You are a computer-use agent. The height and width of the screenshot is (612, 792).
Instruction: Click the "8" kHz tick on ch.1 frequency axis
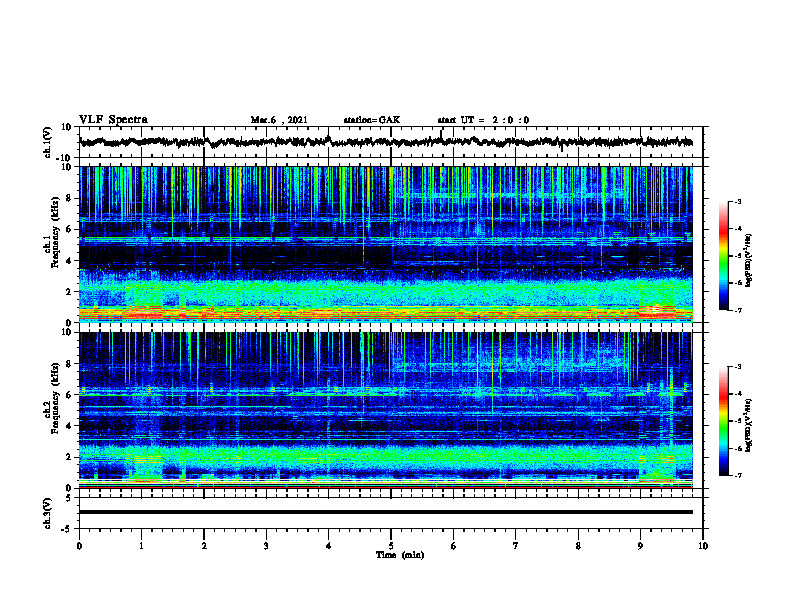point(69,198)
